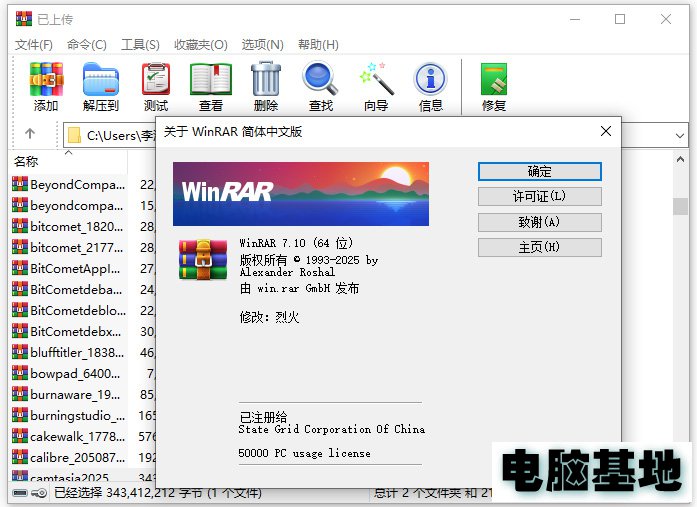Click archive icon next to BitCometdebx...
The height and width of the screenshot is (507, 697).
[20, 331]
